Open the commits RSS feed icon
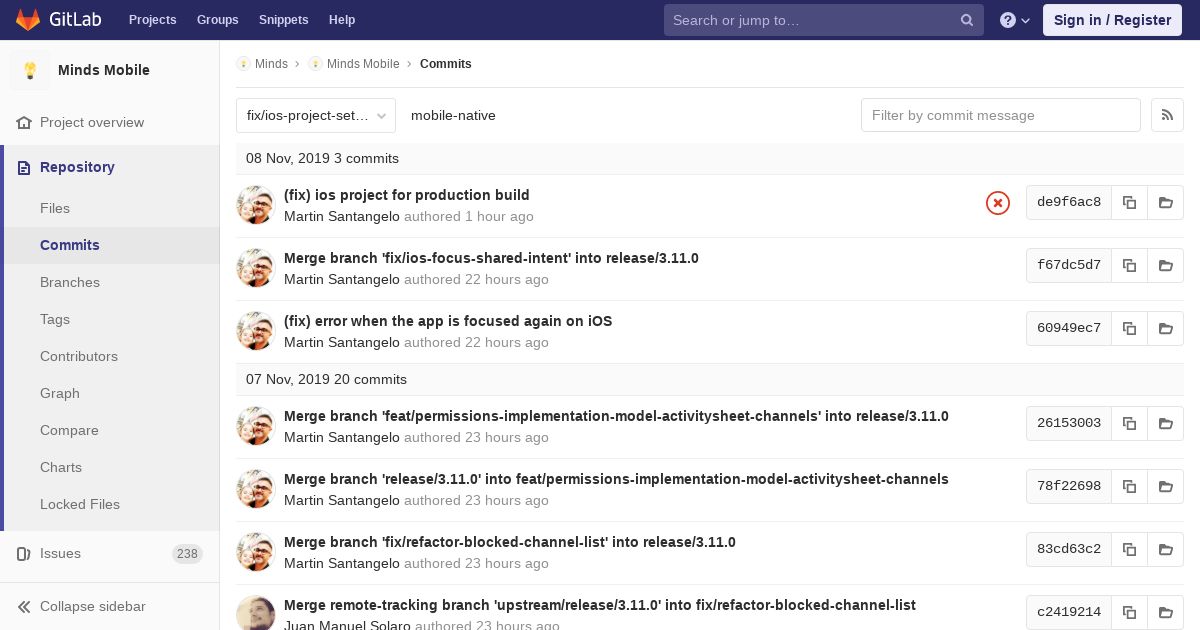Screen dimensions: 1200x630 [x=1167, y=115]
